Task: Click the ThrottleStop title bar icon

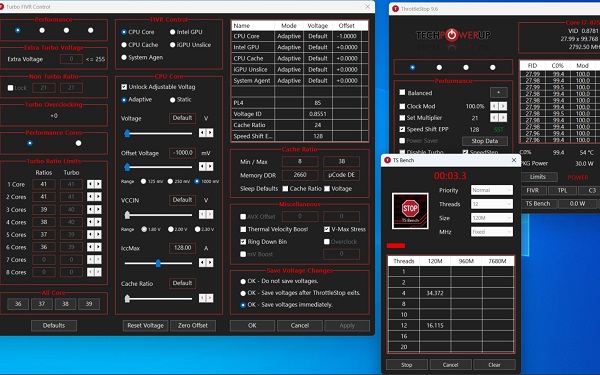Action: [x=395, y=9]
